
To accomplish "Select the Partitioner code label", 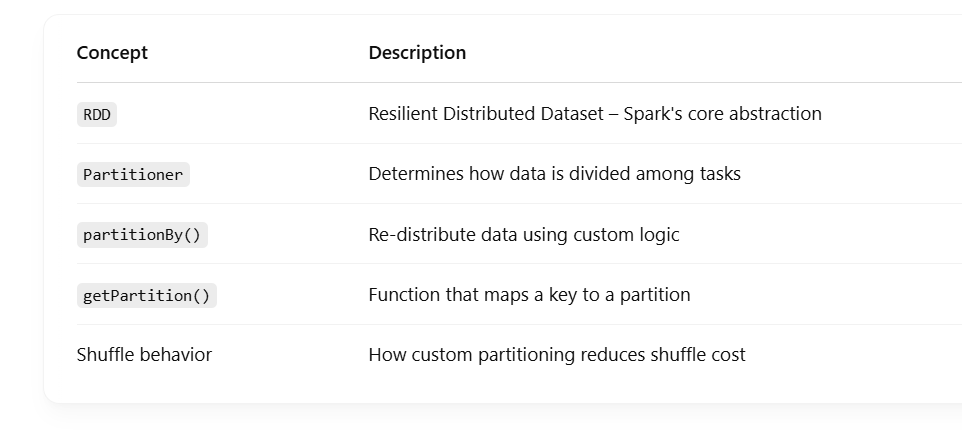I will (x=133, y=174).
